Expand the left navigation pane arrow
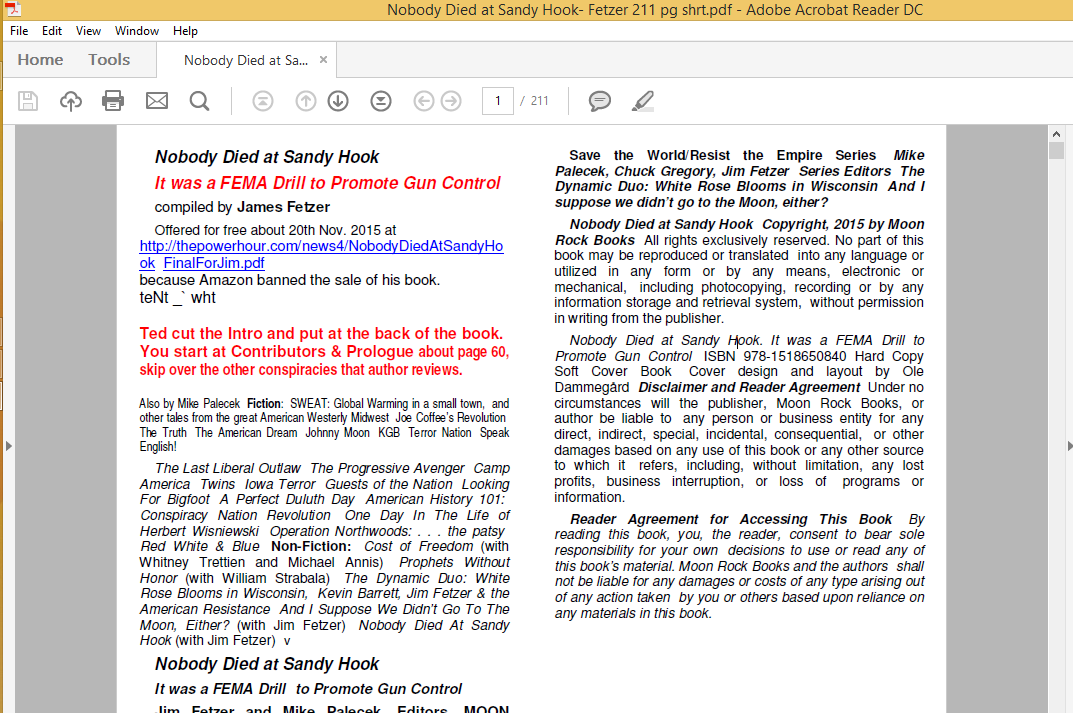The width and height of the screenshot is (1073, 713). (8, 446)
